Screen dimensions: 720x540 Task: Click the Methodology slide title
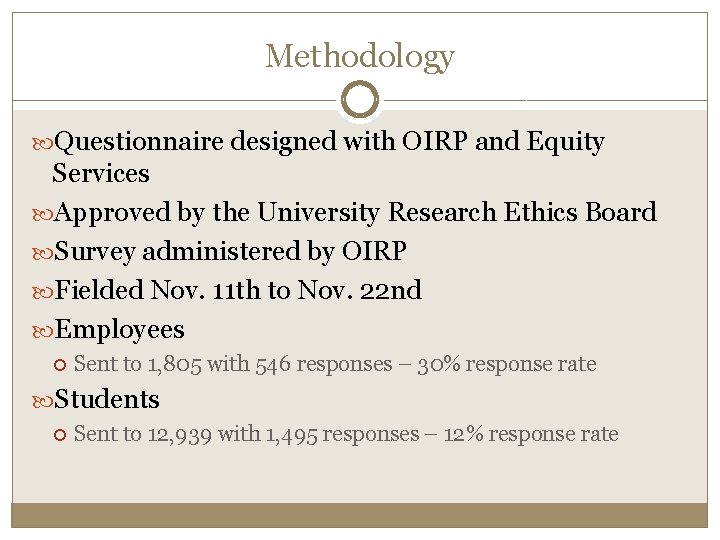click(360, 56)
